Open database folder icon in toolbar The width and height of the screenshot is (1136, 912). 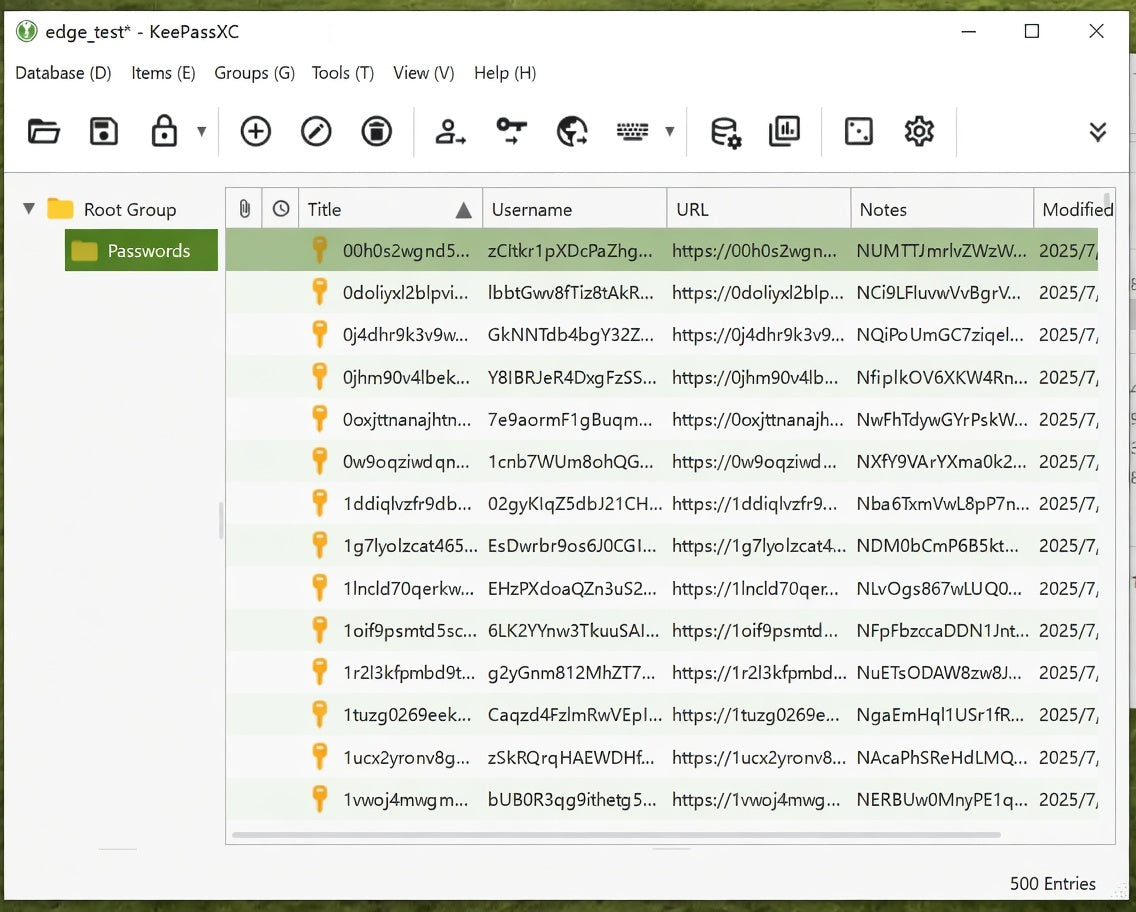pyautogui.click(x=43, y=132)
